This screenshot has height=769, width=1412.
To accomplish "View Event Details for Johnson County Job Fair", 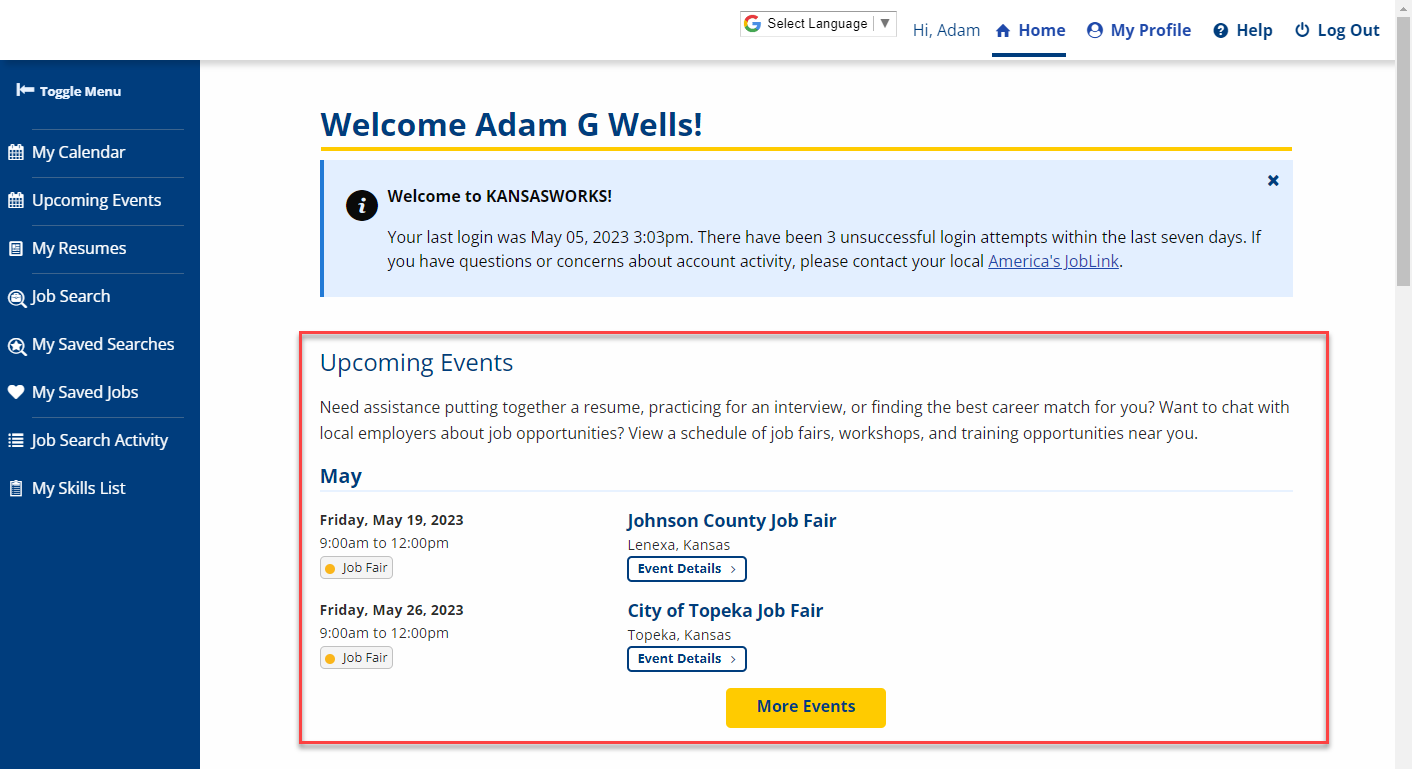I will pos(687,569).
